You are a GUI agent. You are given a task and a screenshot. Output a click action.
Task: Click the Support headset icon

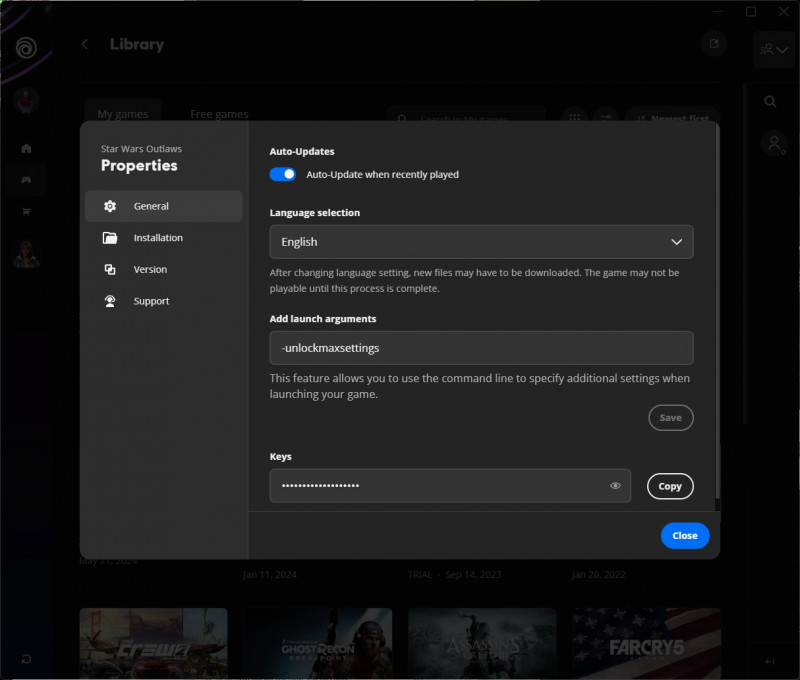[110, 301]
